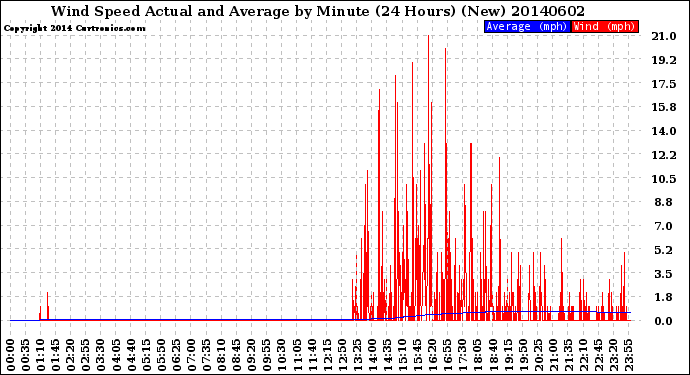Click the 05:50 time axis label
The height and width of the screenshot is (375, 690).
pos(161,355)
